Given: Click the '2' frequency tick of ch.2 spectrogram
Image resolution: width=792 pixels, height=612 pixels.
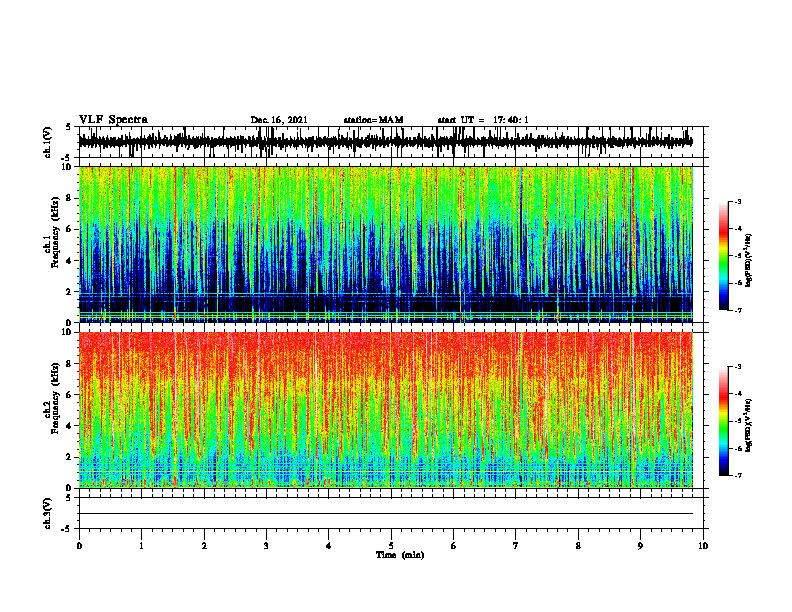Looking at the screenshot, I should pos(69,457).
